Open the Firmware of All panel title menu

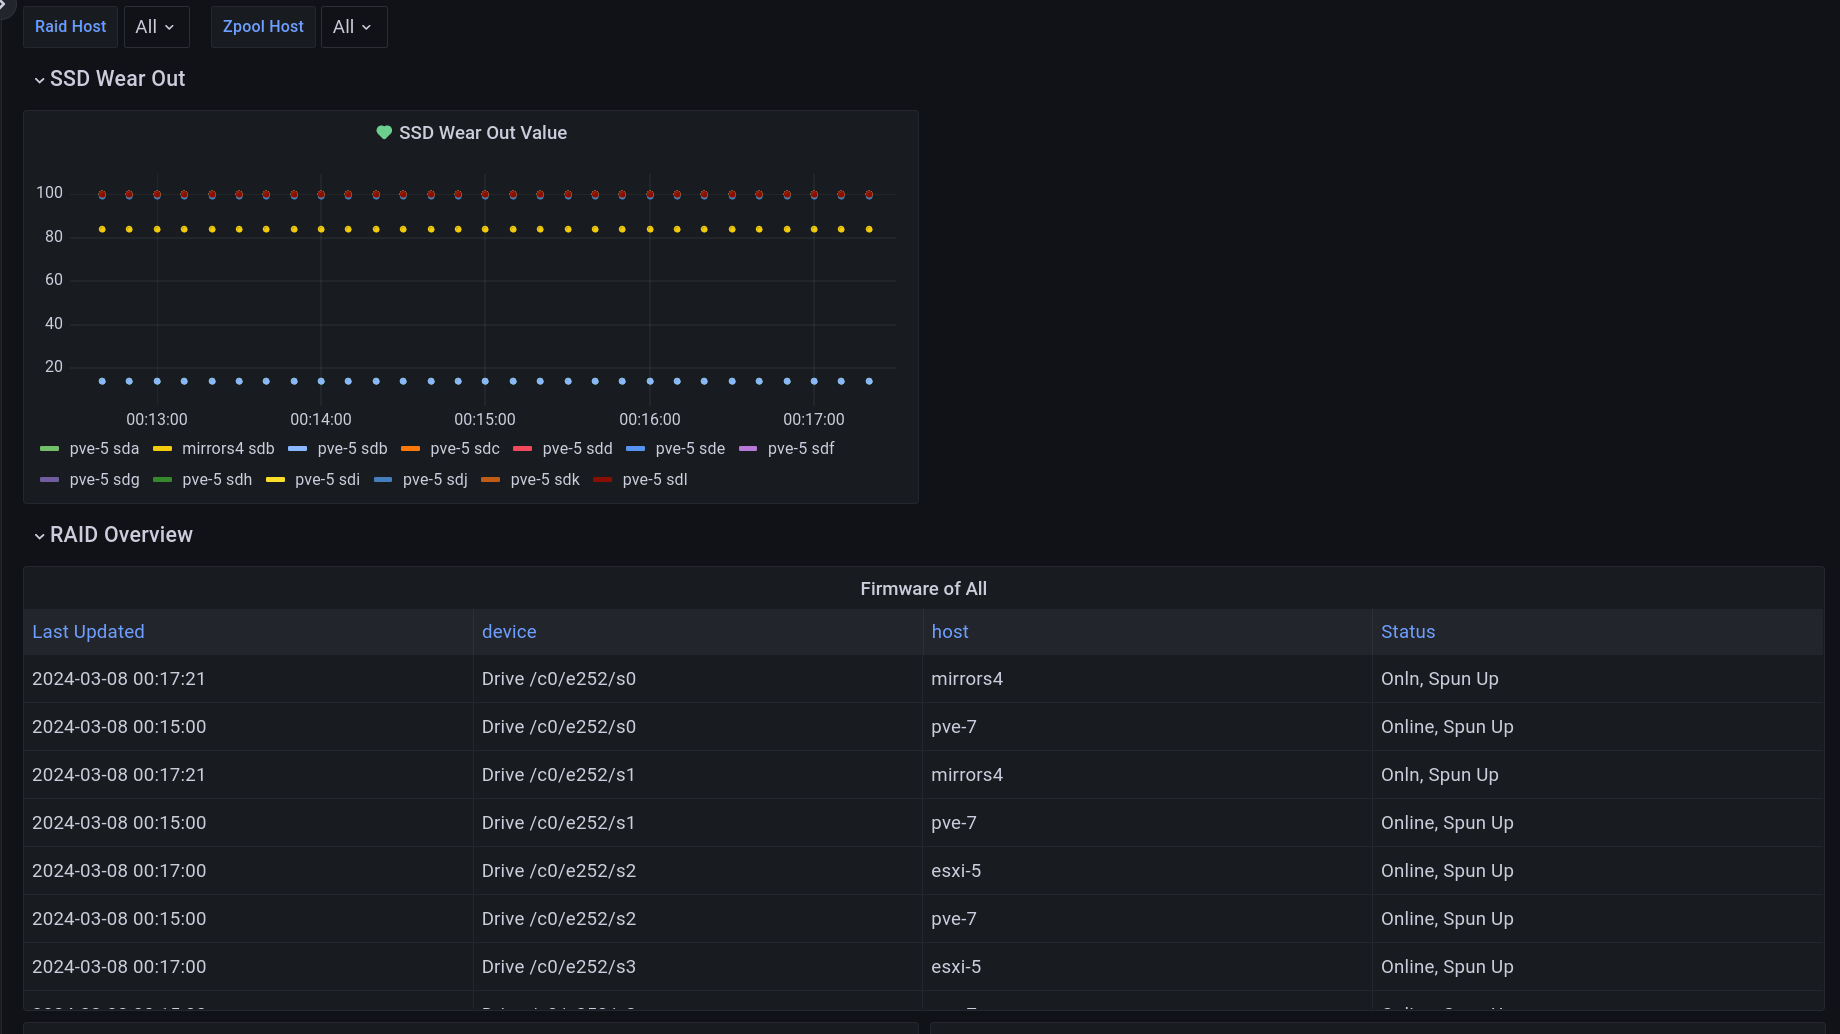923,589
